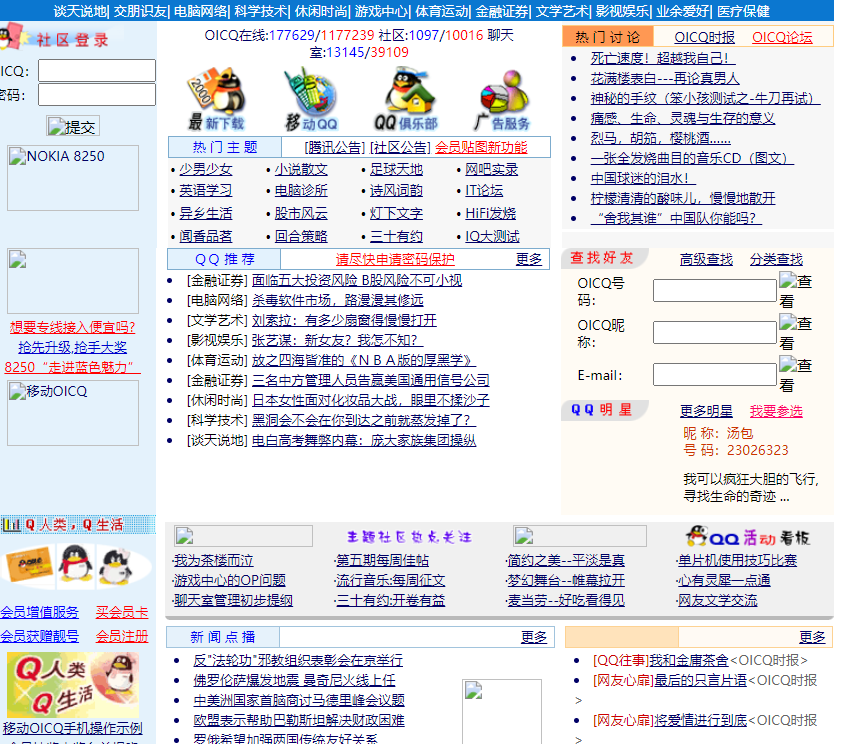
Task: Open the 少男少女 topic
Action: (x=205, y=170)
